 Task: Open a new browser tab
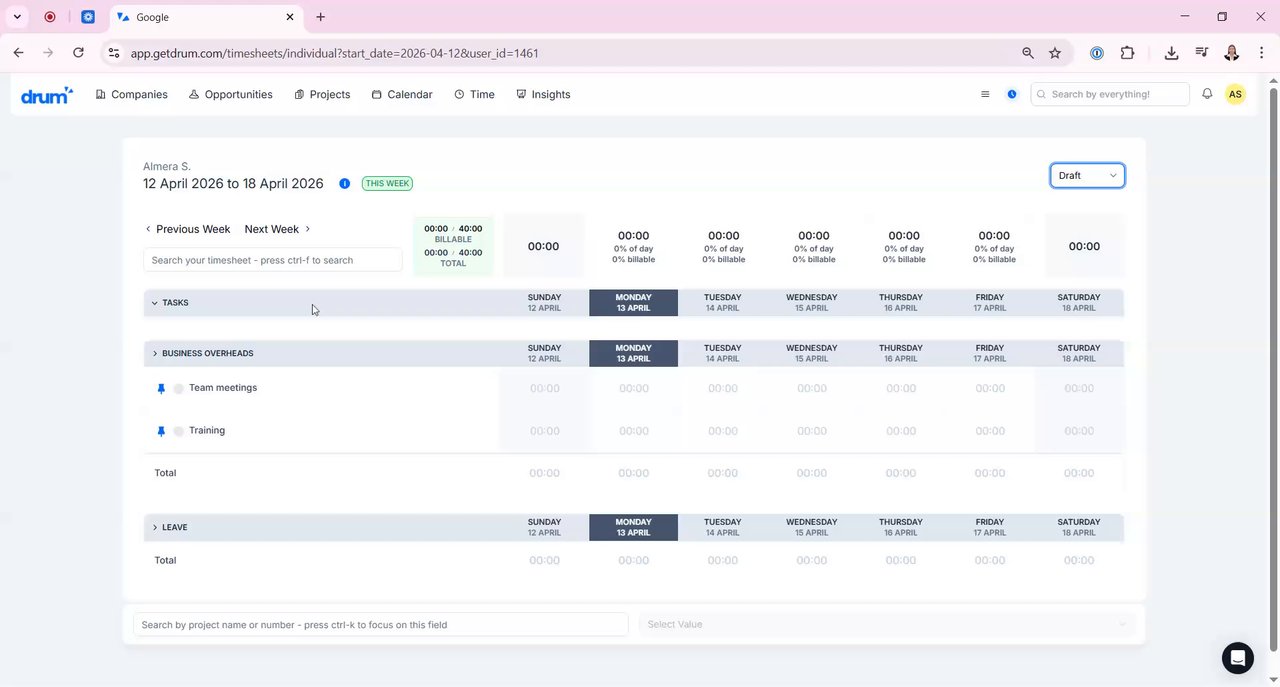point(320,17)
